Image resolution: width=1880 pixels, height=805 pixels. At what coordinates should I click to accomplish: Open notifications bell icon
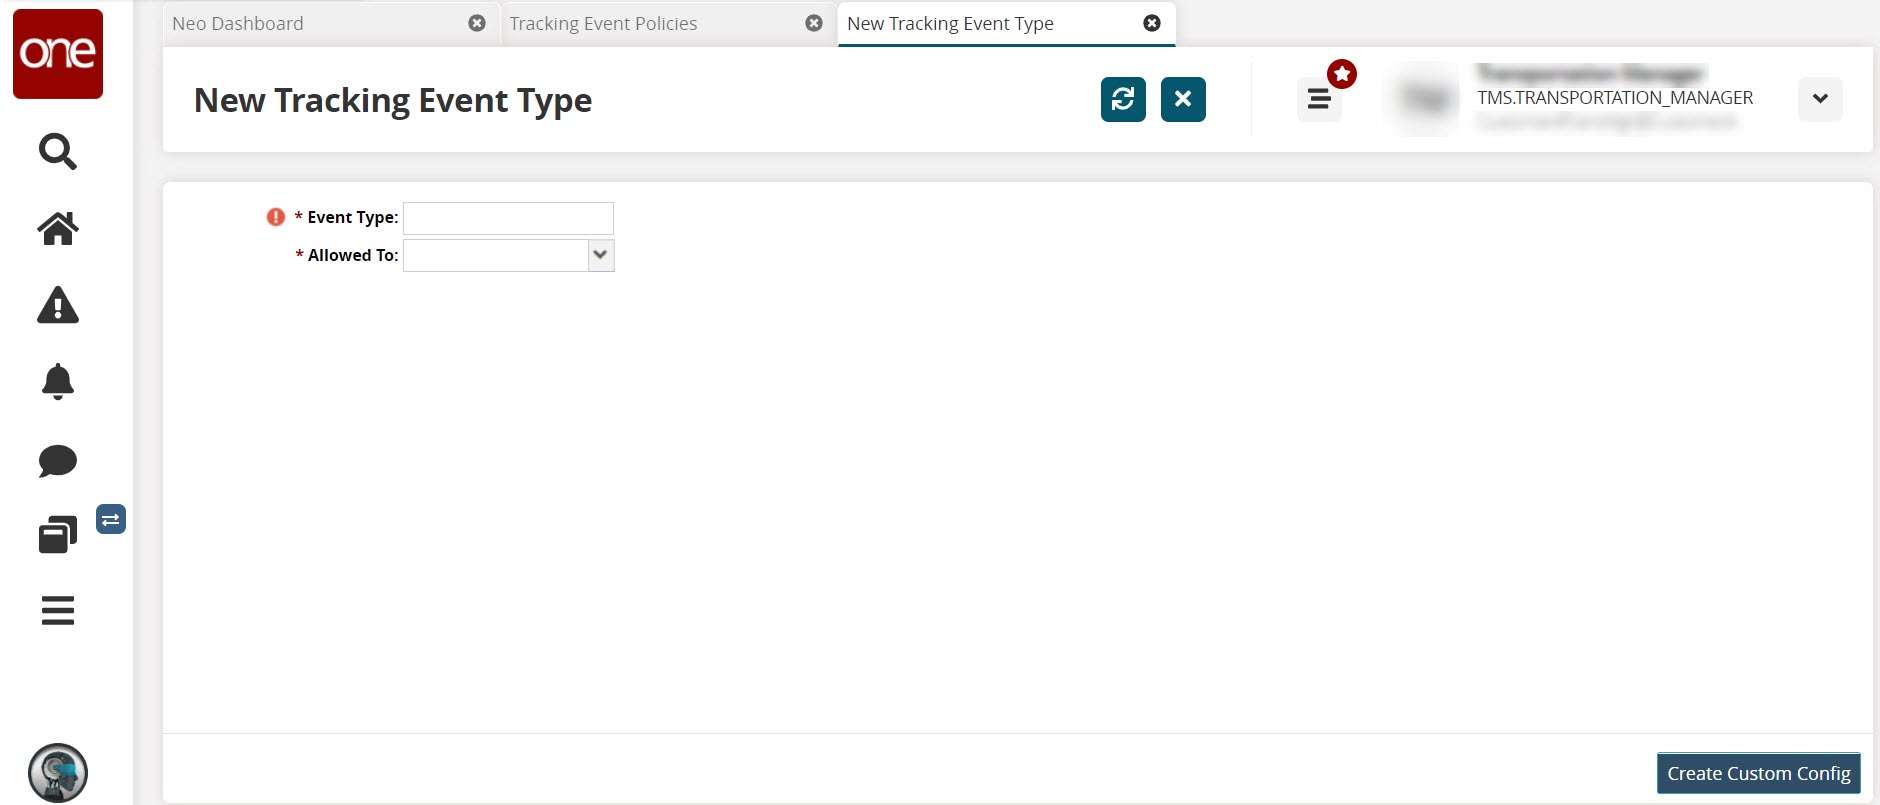[x=58, y=382]
